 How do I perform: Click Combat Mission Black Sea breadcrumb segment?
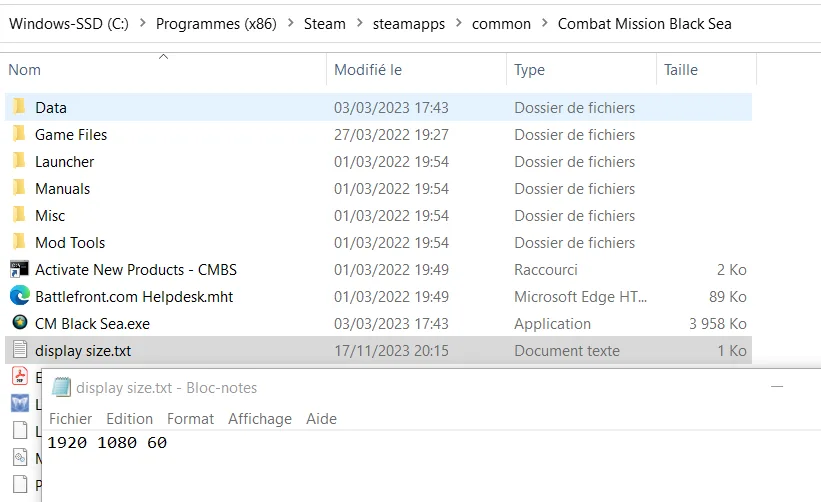pyautogui.click(x=645, y=24)
